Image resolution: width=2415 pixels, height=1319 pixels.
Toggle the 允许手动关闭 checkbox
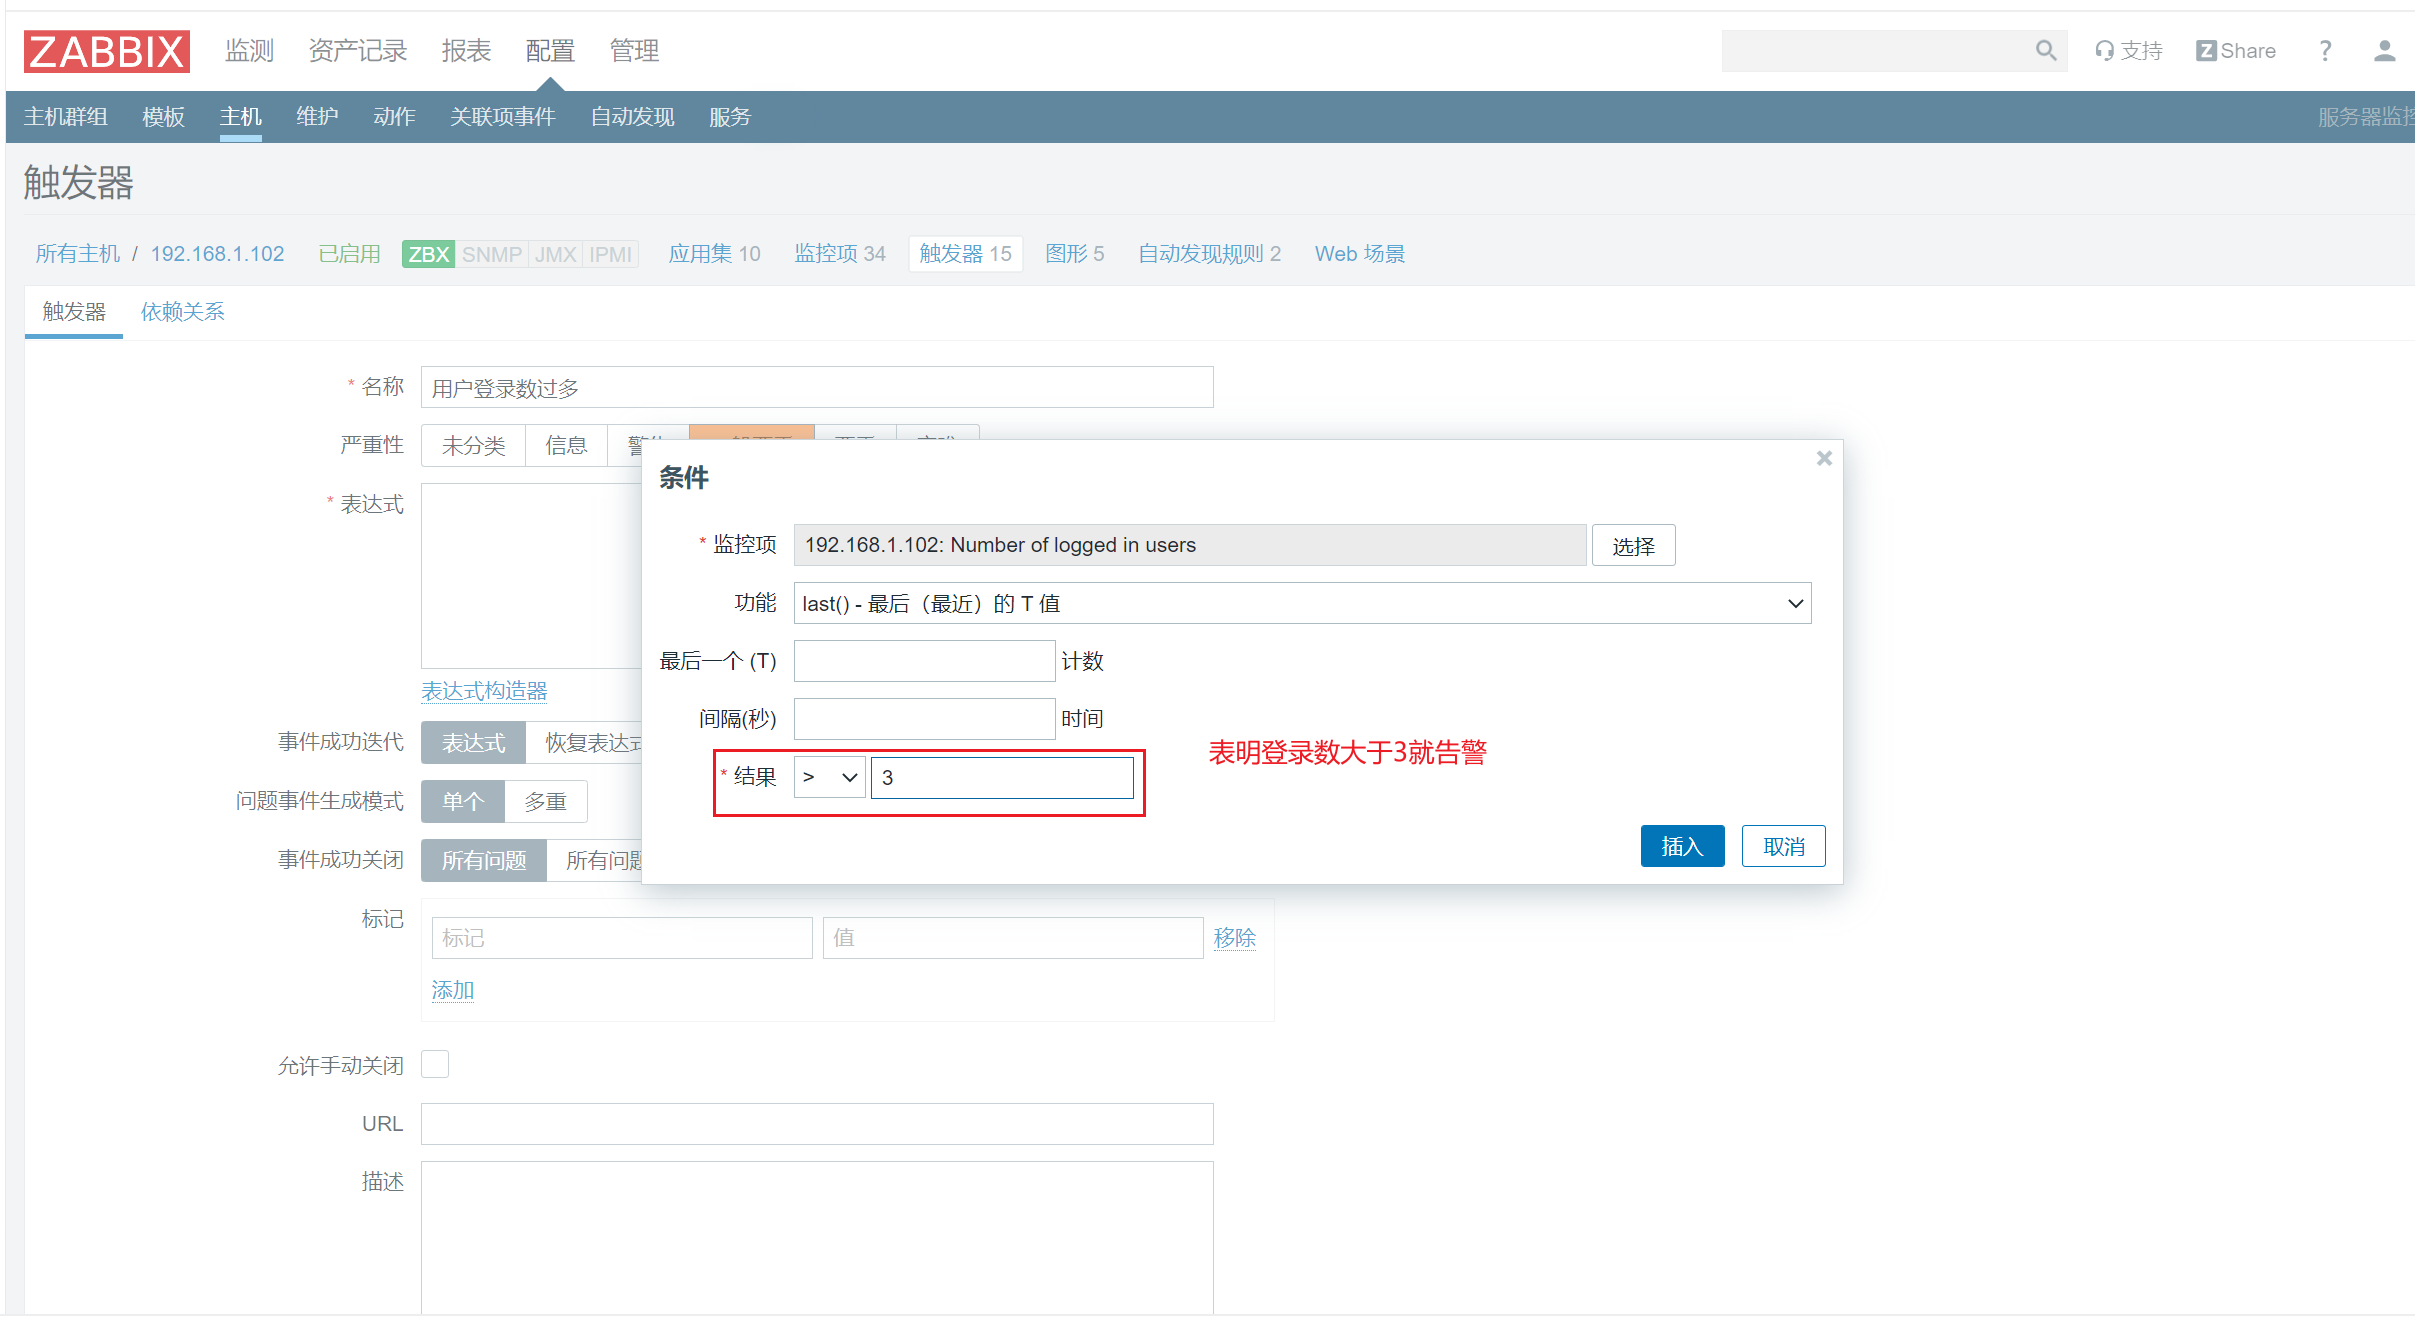click(x=435, y=1064)
